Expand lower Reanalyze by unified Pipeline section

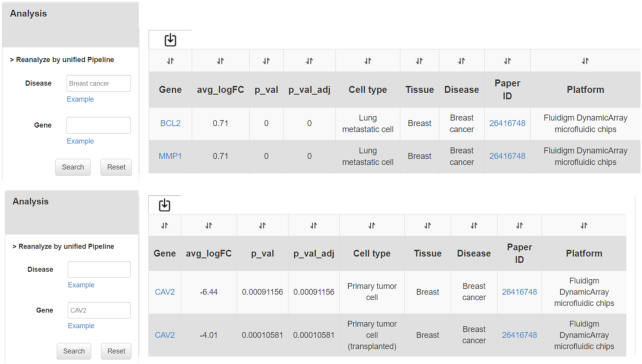click(63, 246)
